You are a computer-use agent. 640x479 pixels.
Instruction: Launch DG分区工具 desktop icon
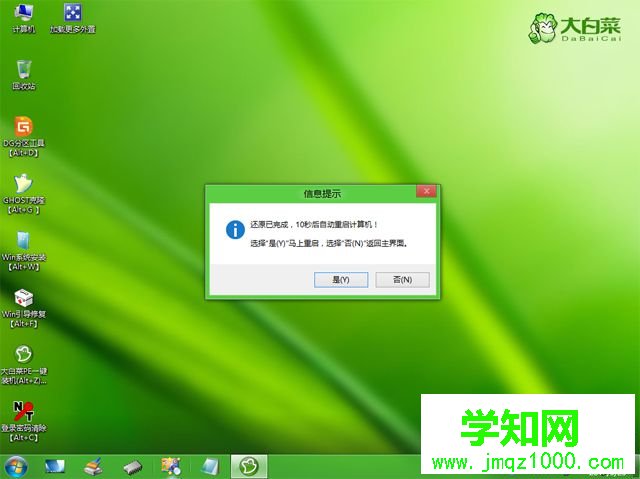coord(24,137)
